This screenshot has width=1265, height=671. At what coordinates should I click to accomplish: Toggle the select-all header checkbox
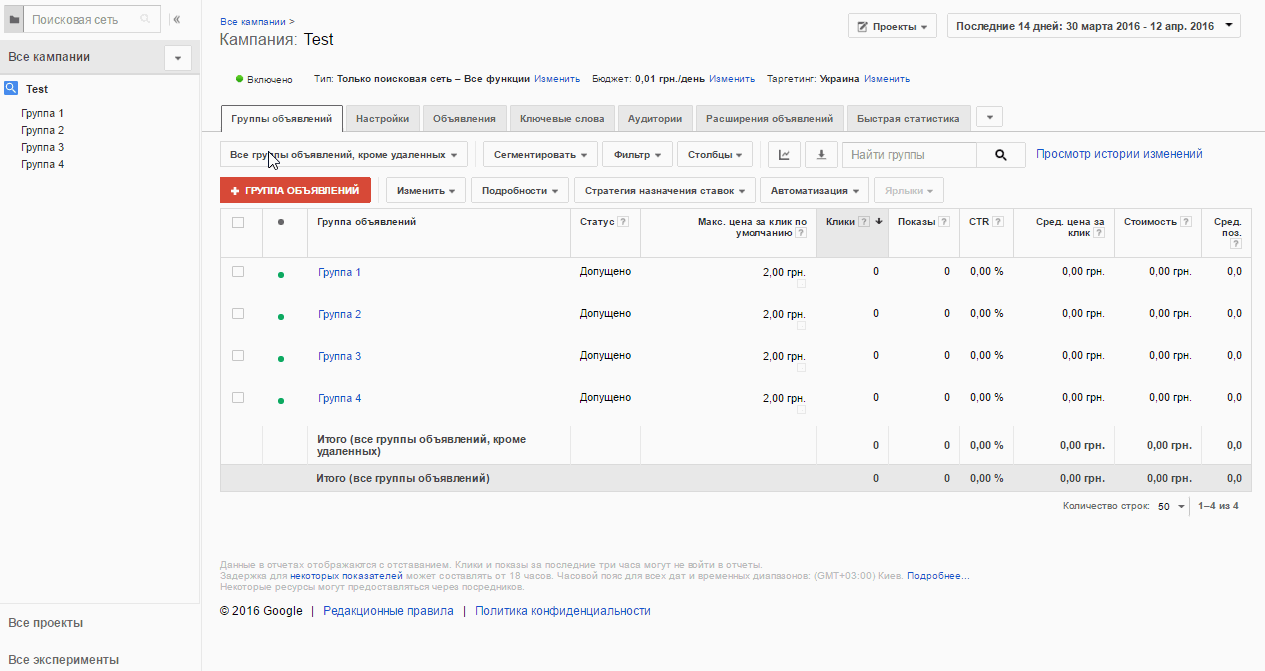(x=238, y=222)
